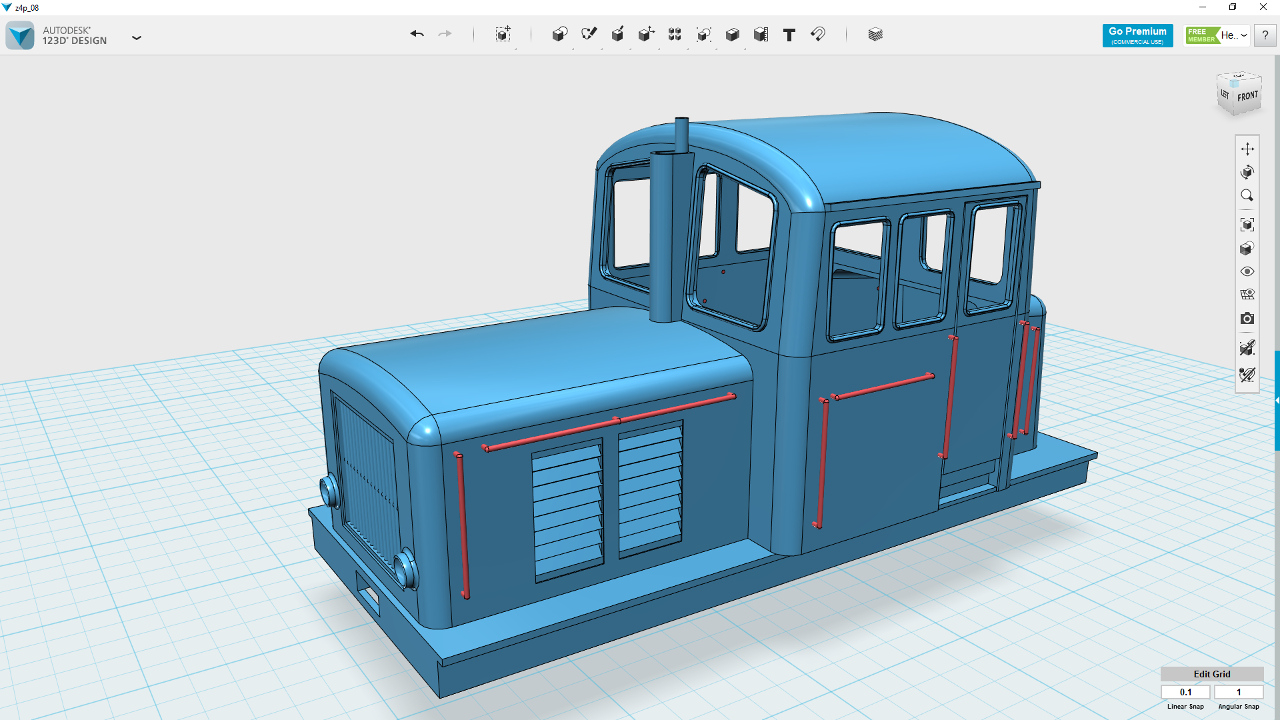Click the Linear Snap value field
Image resolution: width=1280 pixels, height=720 pixels.
tap(1186, 692)
